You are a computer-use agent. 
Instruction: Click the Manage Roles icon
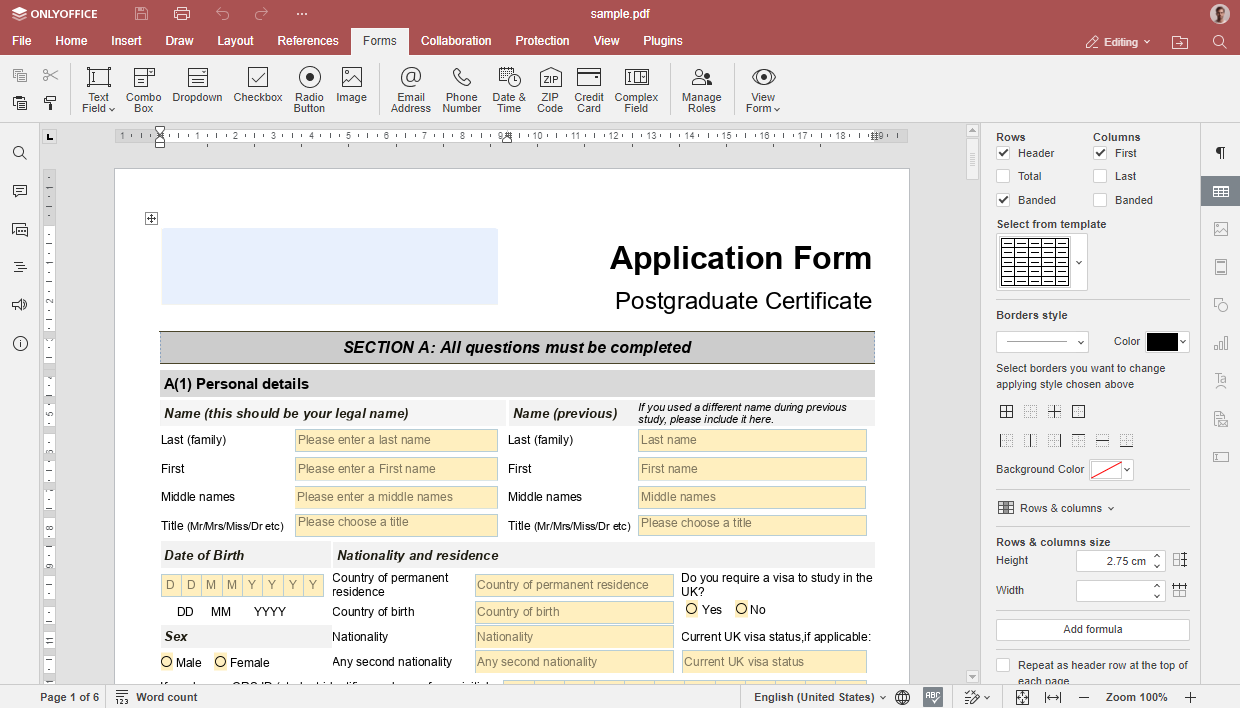click(x=701, y=88)
